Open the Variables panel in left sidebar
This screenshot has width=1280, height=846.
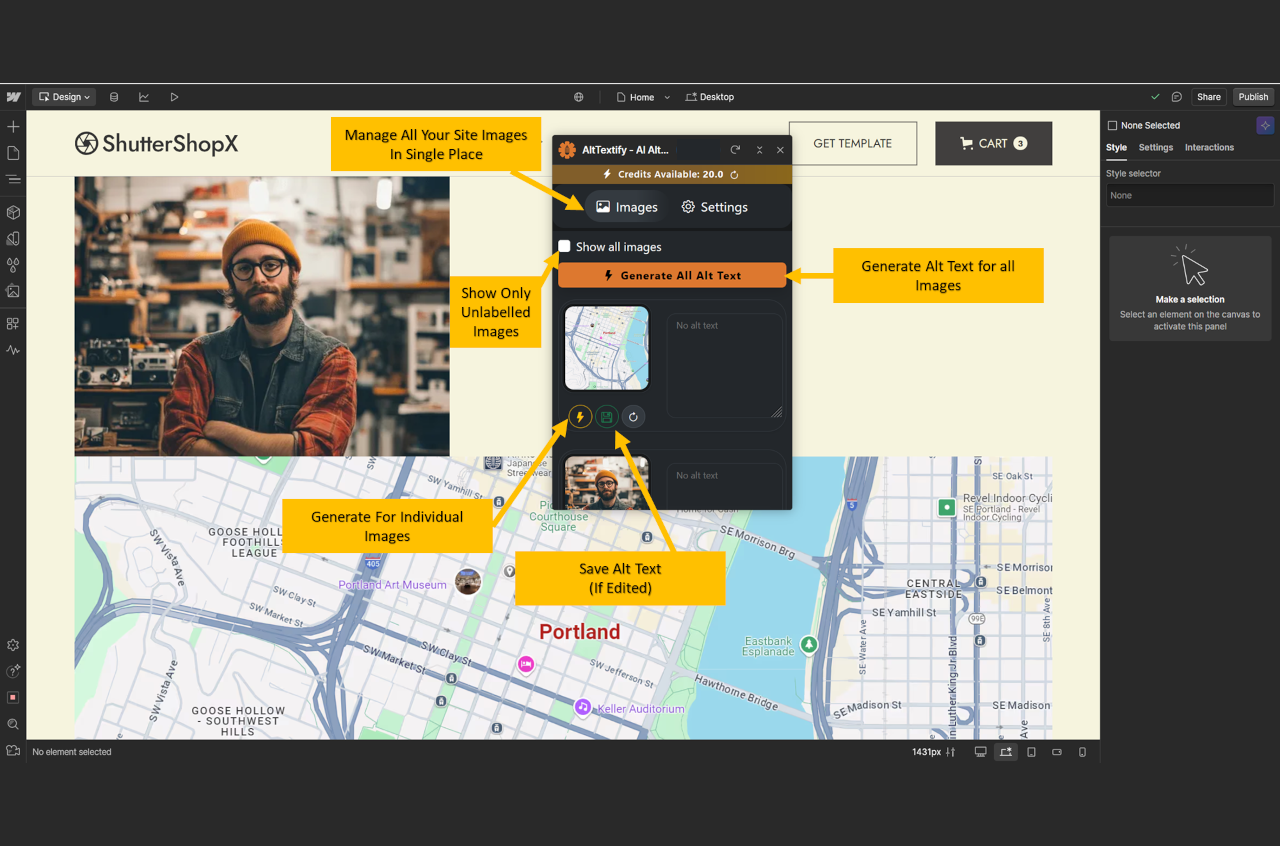[x=13, y=239]
